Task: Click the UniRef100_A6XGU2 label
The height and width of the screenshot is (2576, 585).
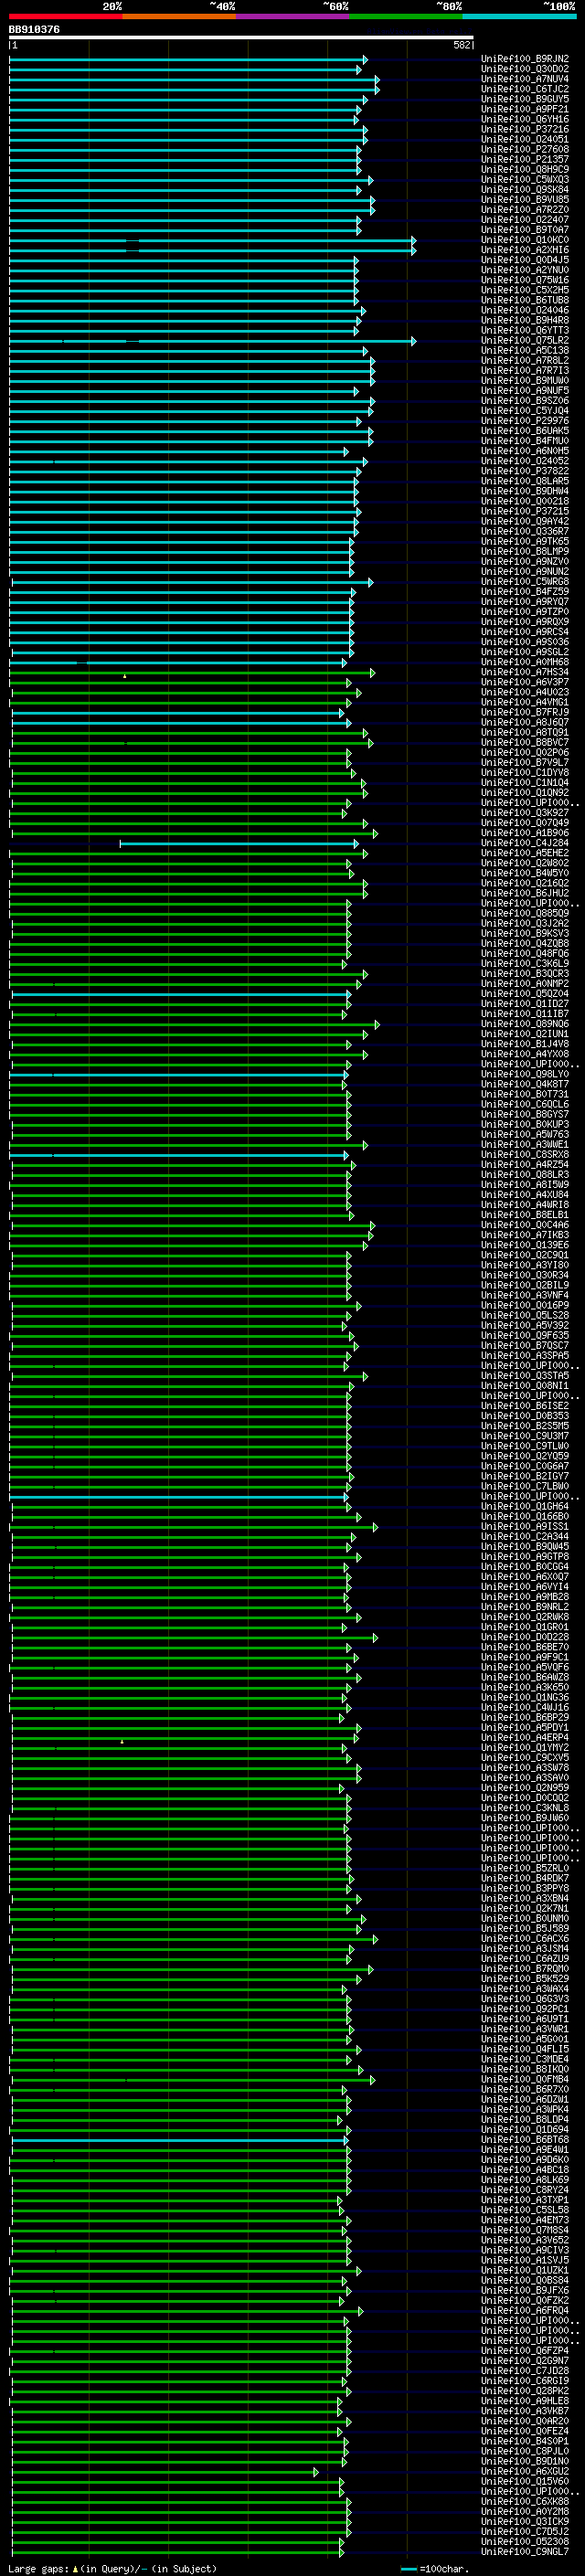Action: point(525,2471)
